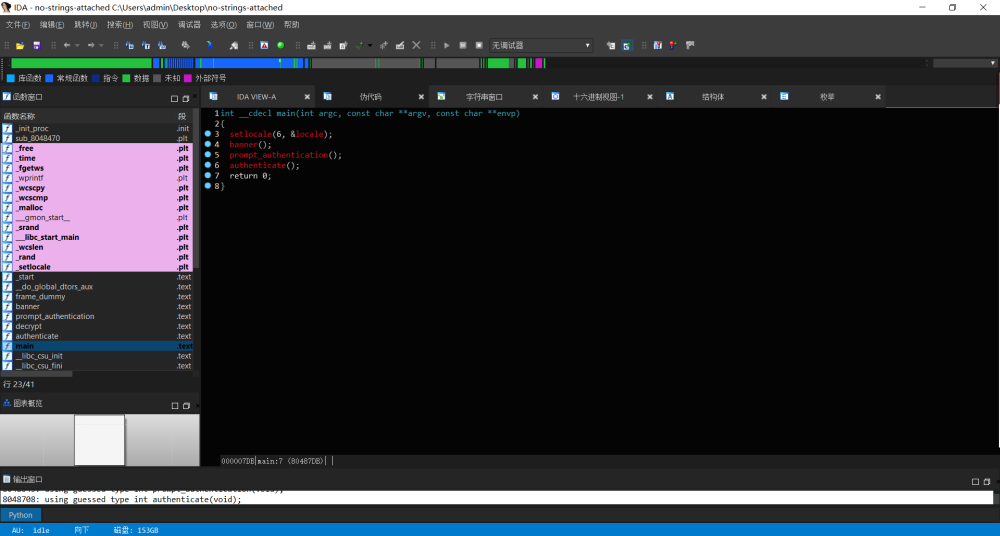Screen dimensions: 1000x536
Task: Toggle breakpoint dot on line 7 return
Action: coord(208,175)
